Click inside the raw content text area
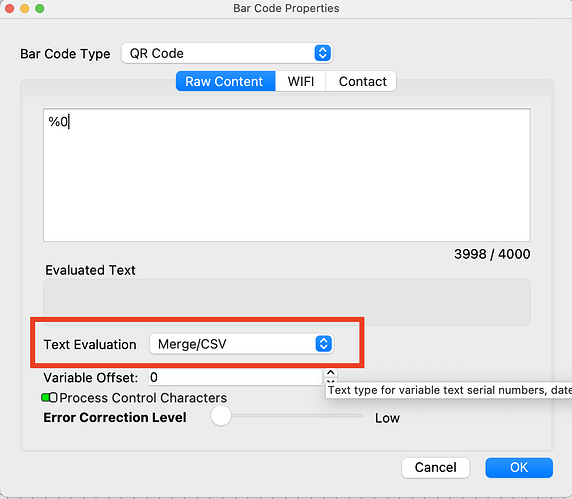The image size is (572, 499). [287, 175]
